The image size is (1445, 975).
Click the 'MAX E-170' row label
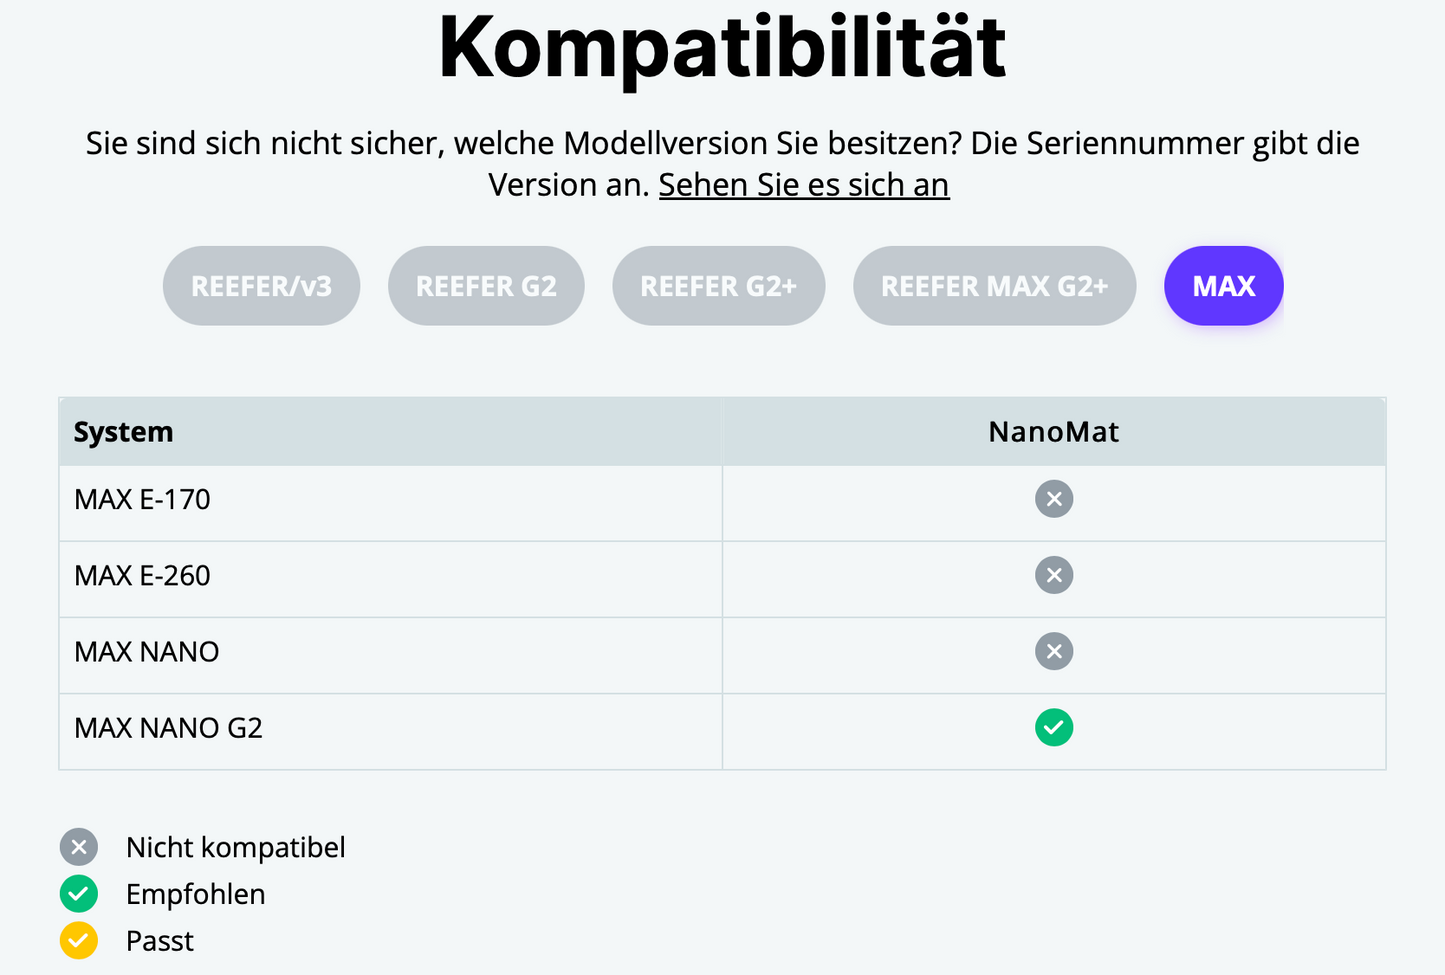pos(142,499)
